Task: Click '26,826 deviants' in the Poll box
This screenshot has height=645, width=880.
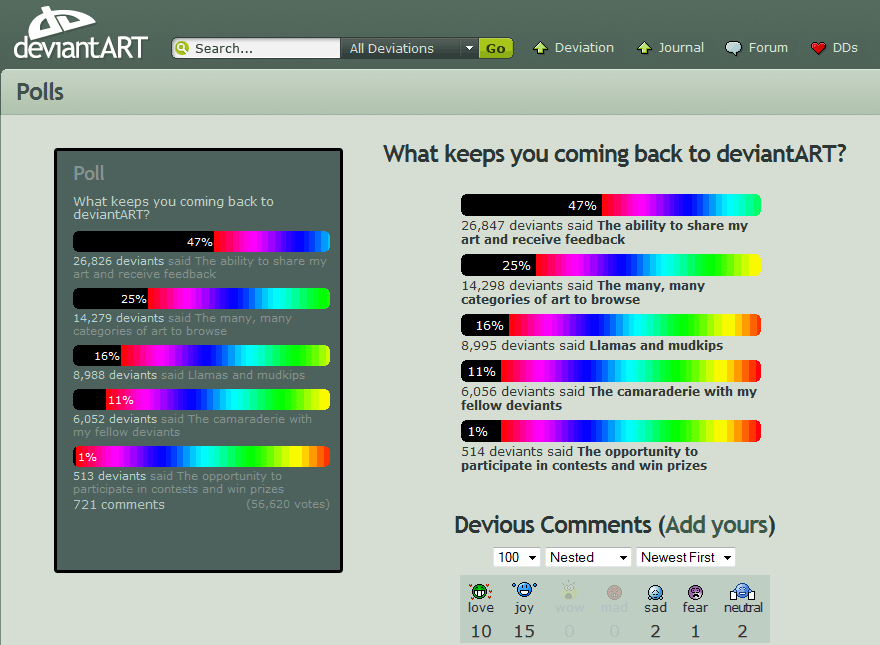Action: (118, 261)
